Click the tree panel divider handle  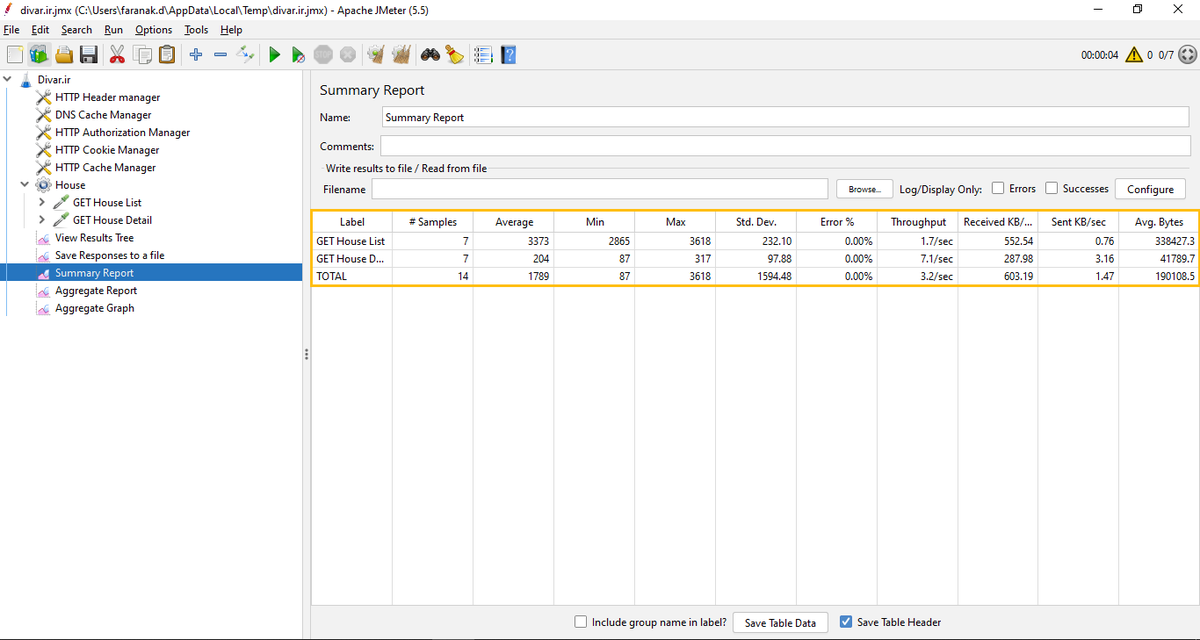click(x=306, y=355)
